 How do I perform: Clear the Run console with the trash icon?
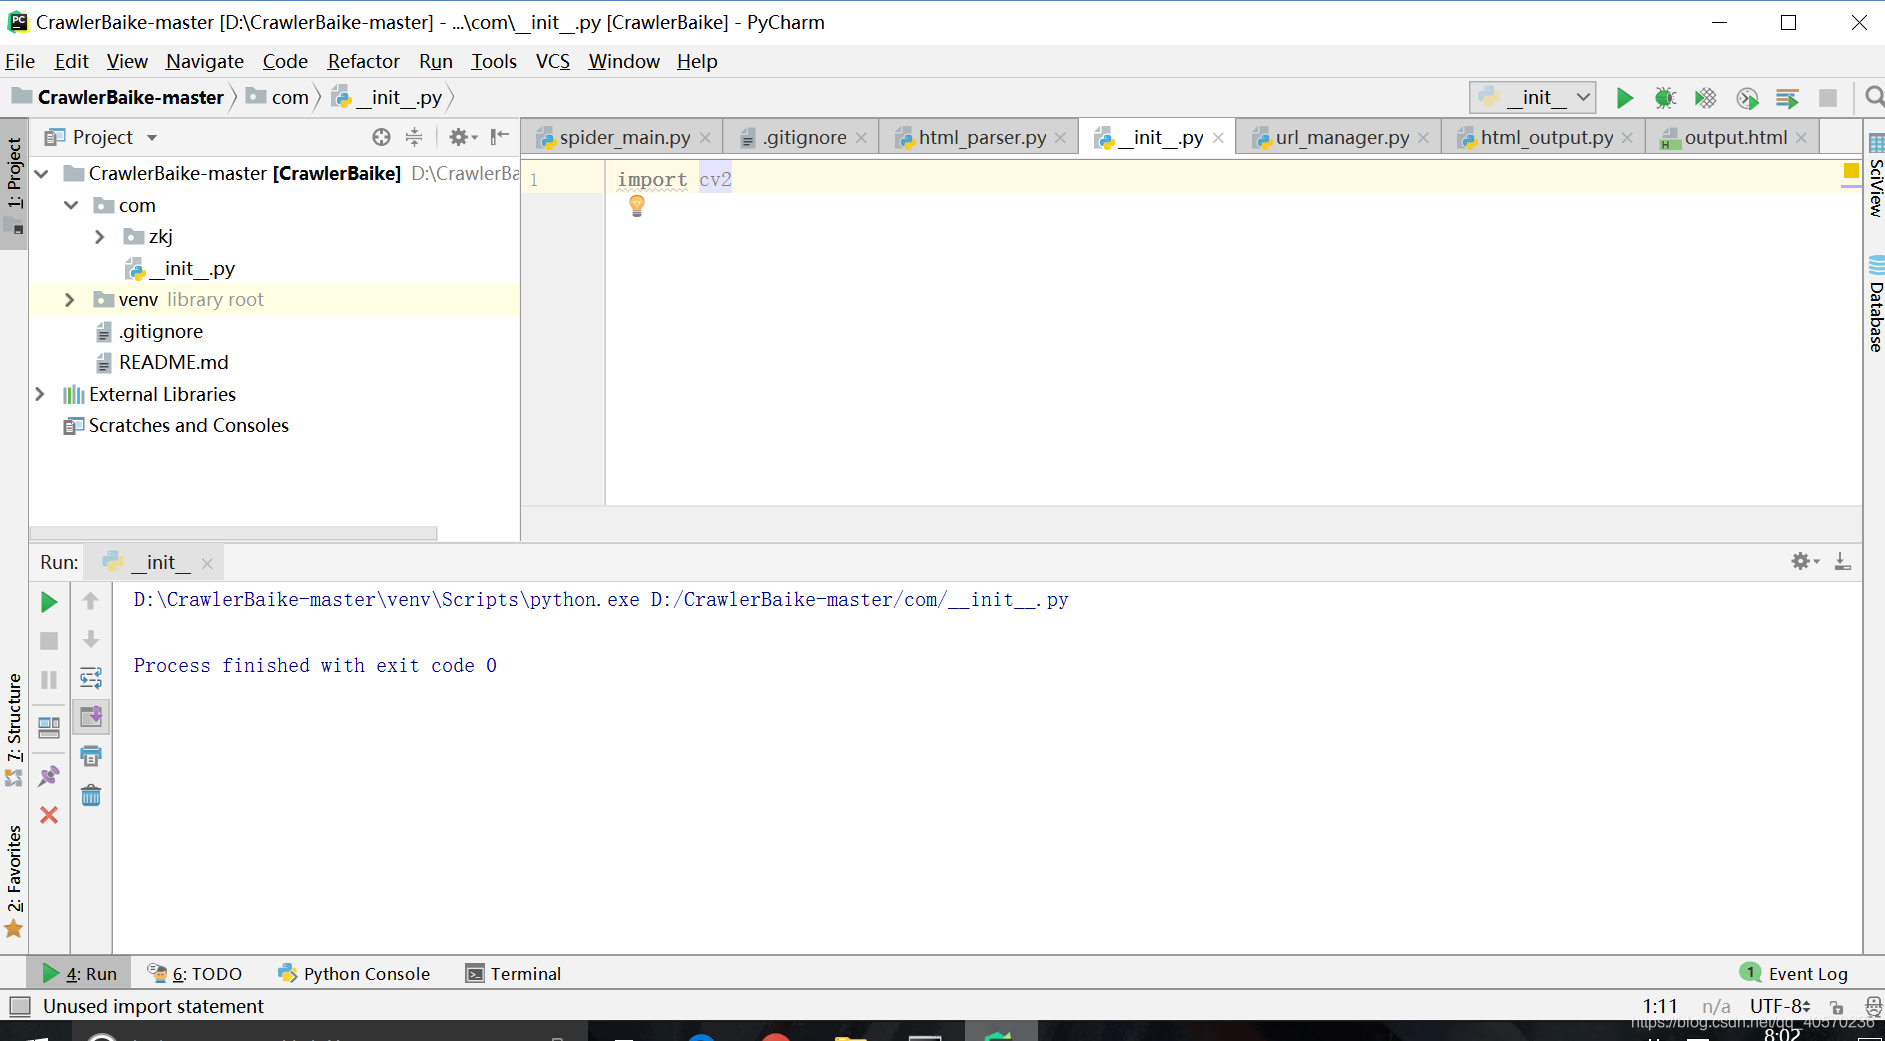(91, 794)
